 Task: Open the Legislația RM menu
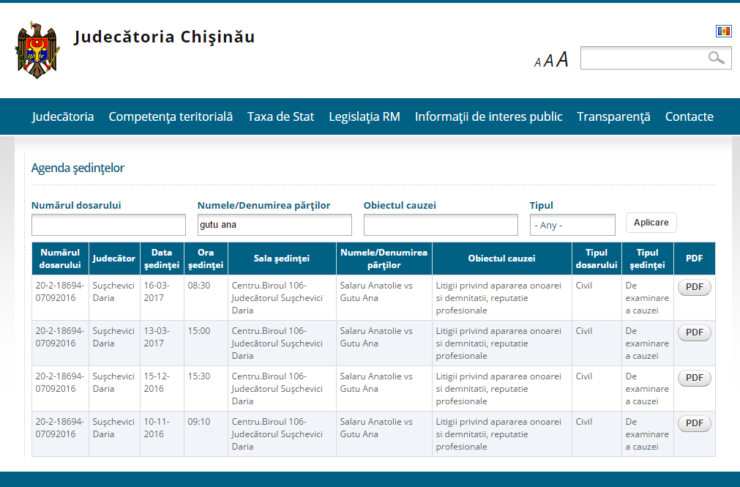point(364,117)
